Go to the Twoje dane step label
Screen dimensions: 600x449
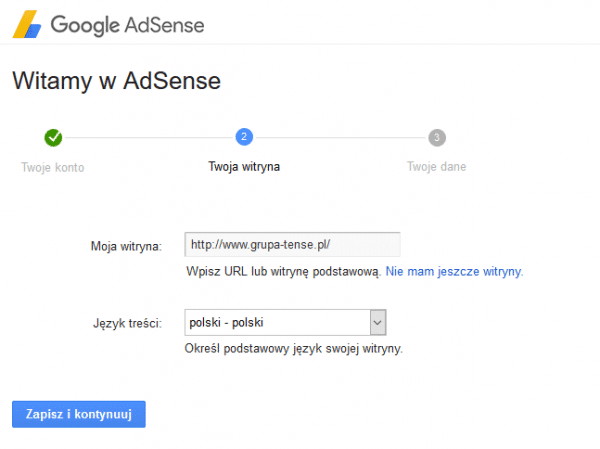coord(437,167)
